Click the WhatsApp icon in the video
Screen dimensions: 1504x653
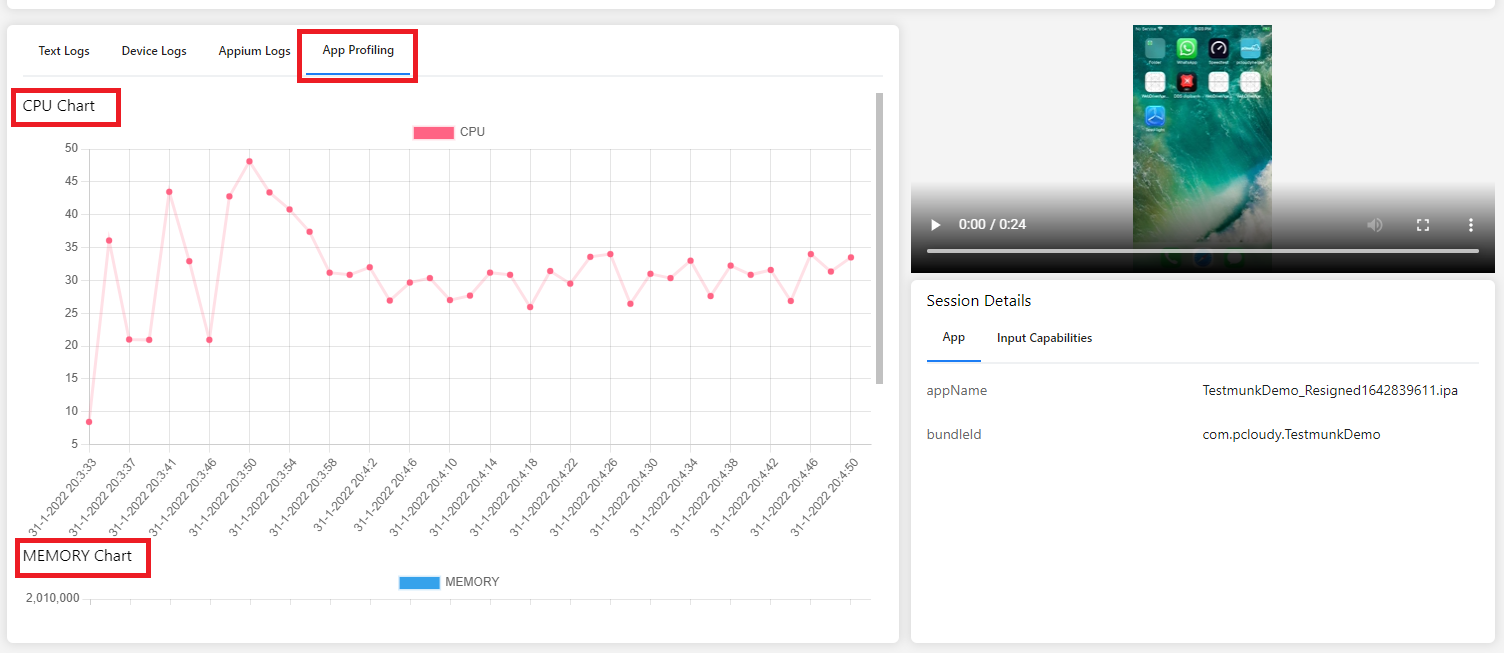pos(1187,49)
